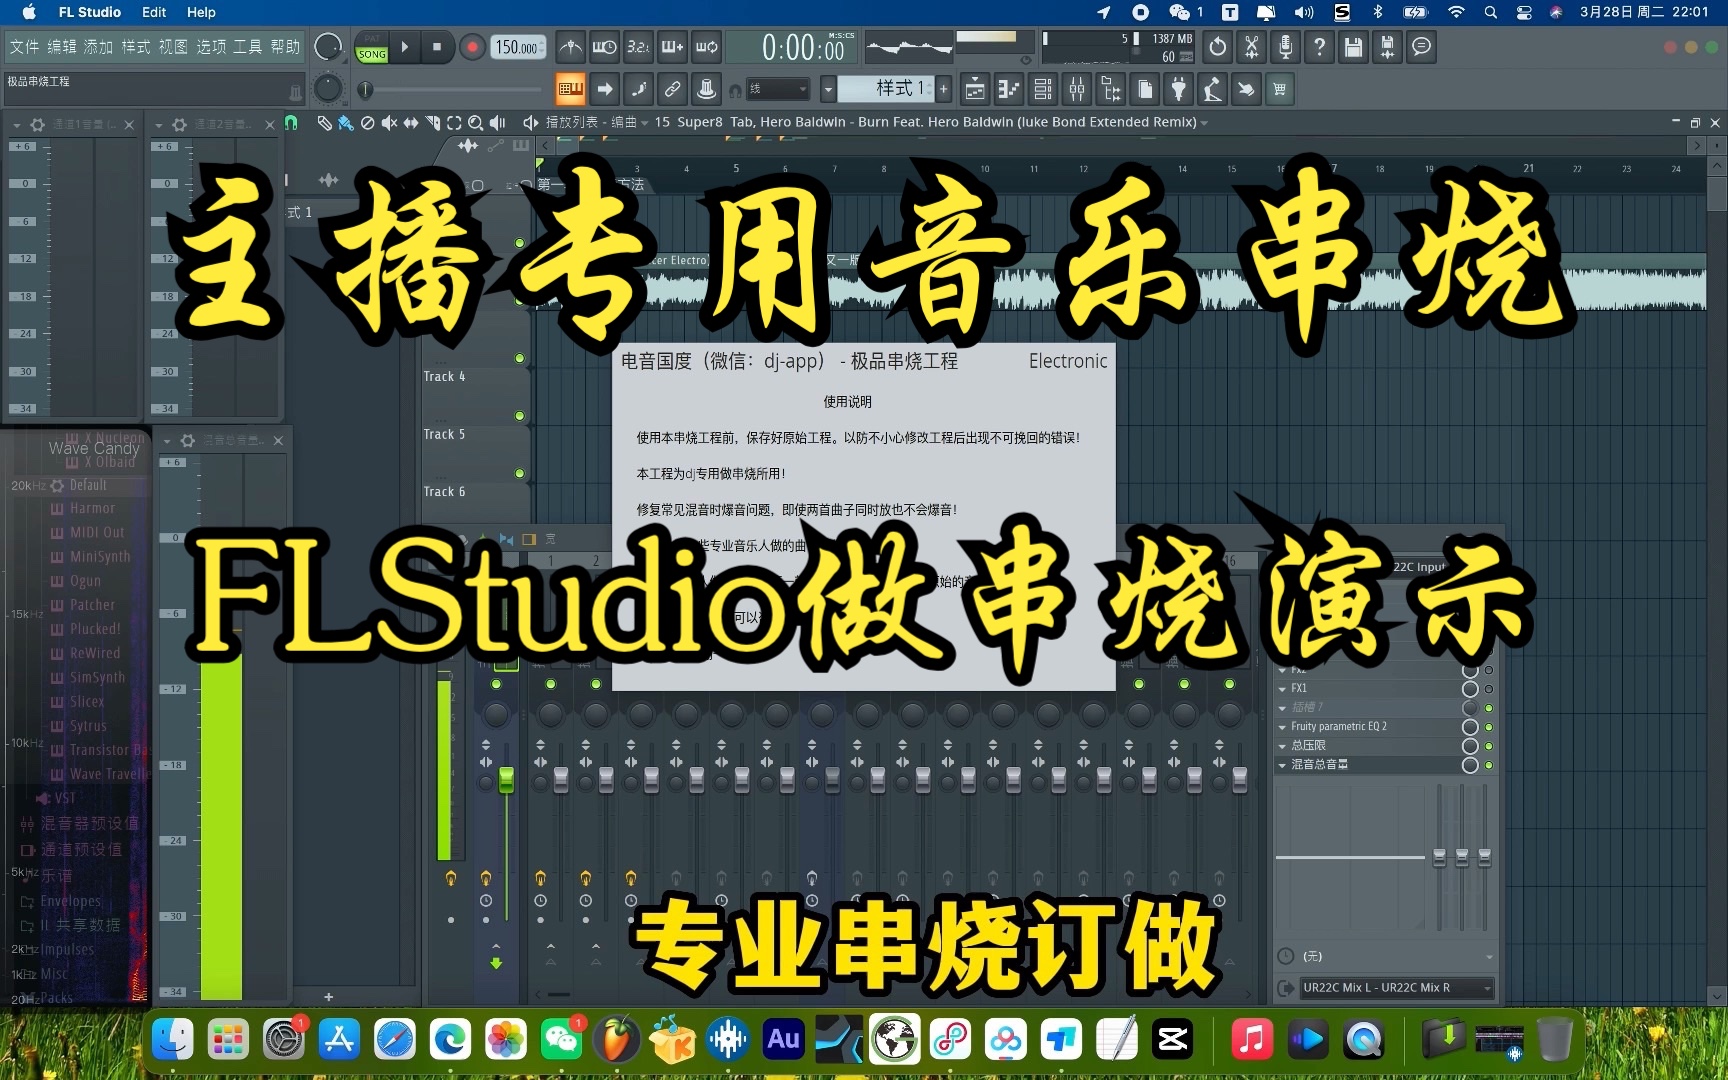This screenshot has width=1728, height=1080.
Task: Open the plugin picker plug icon
Action: (x=1179, y=90)
